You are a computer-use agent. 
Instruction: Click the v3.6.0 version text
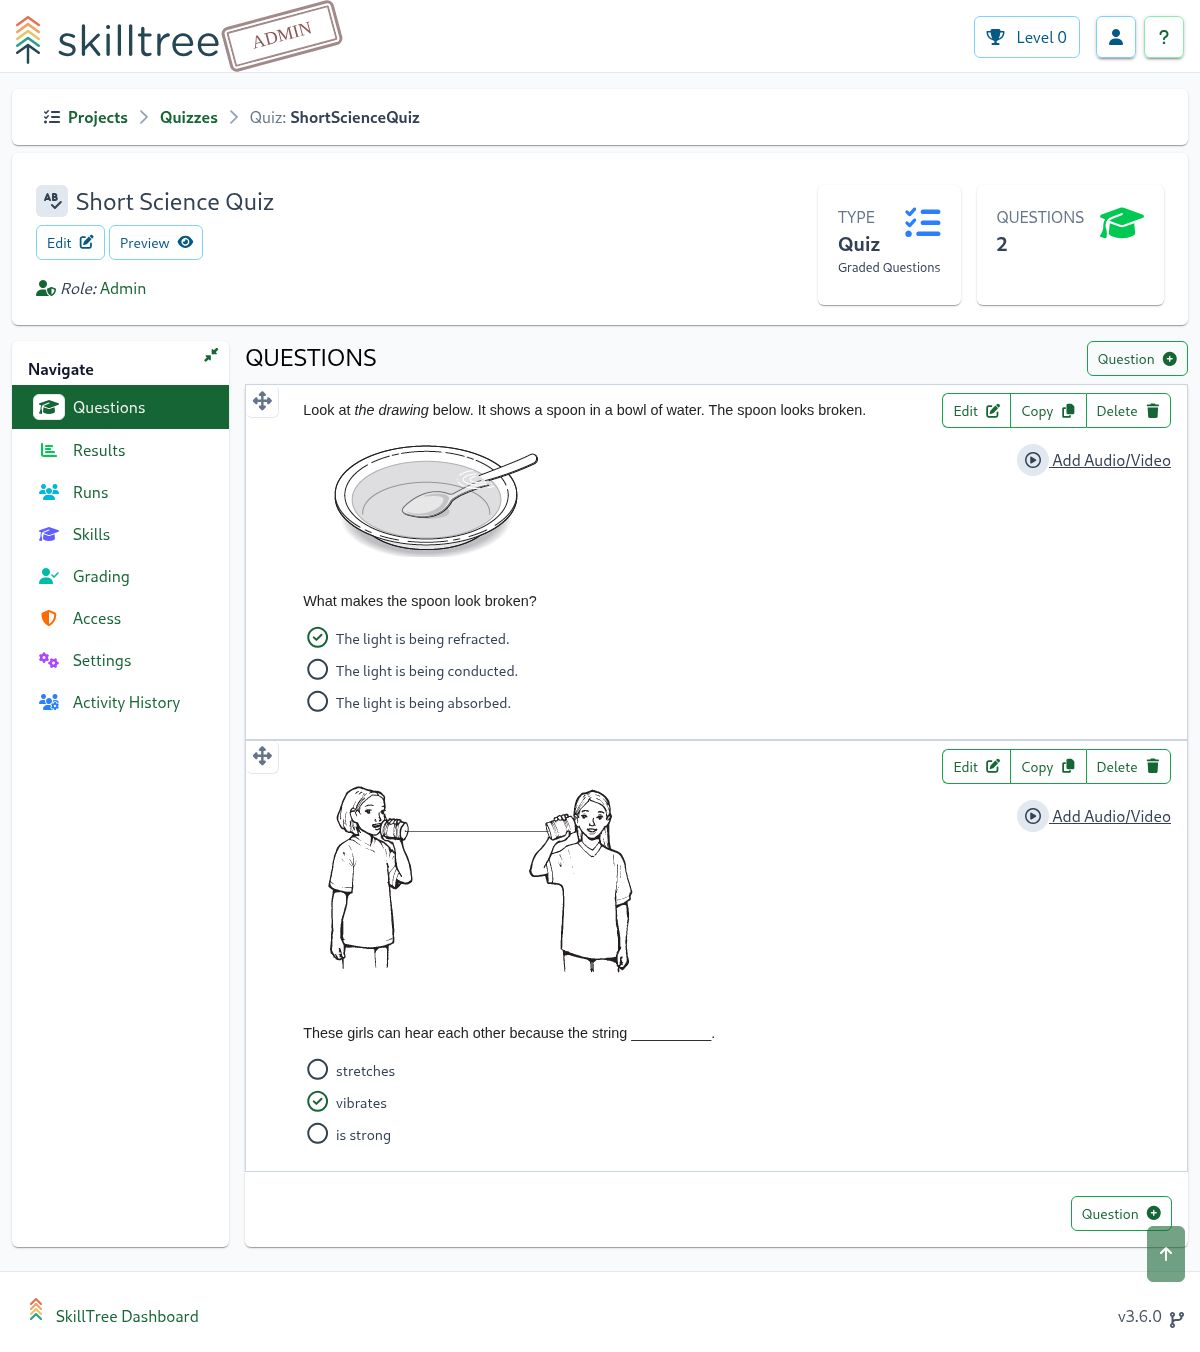pos(1140,1316)
